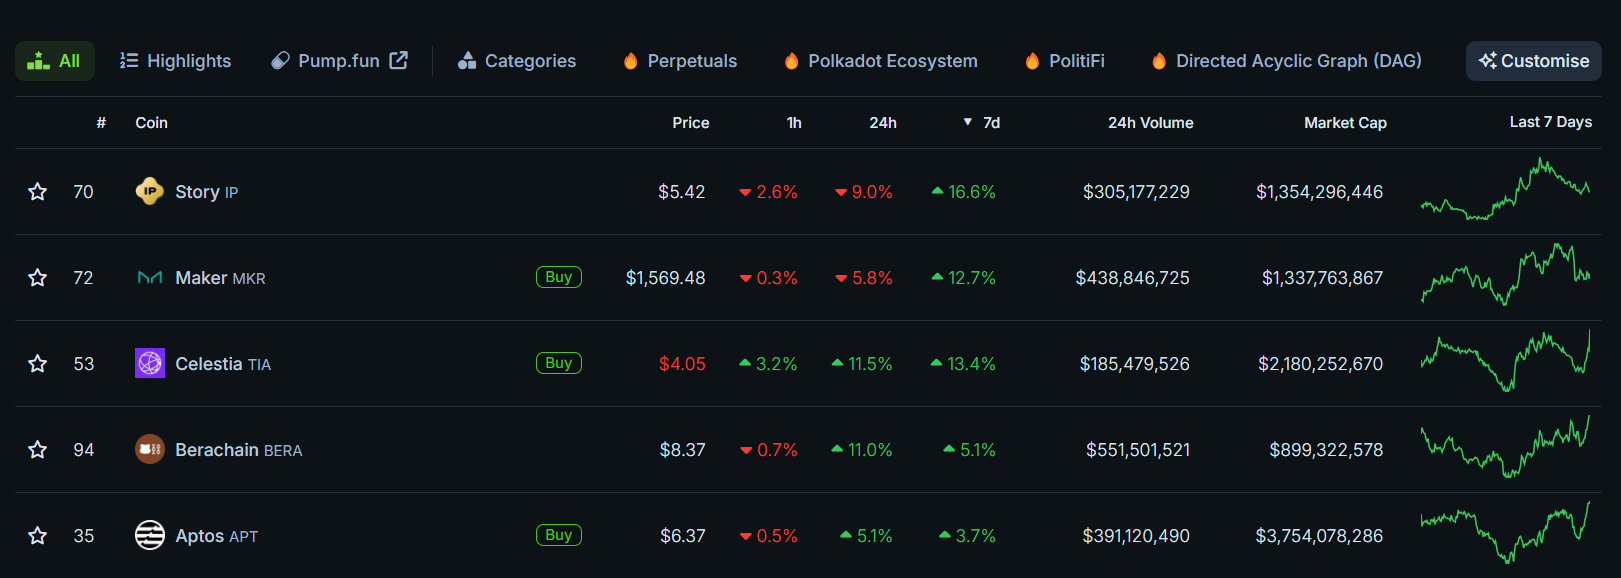Viewport: 1621px width, 578px height.
Task: Click the Celestia purple logo icon
Action: (x=149, y=363)
